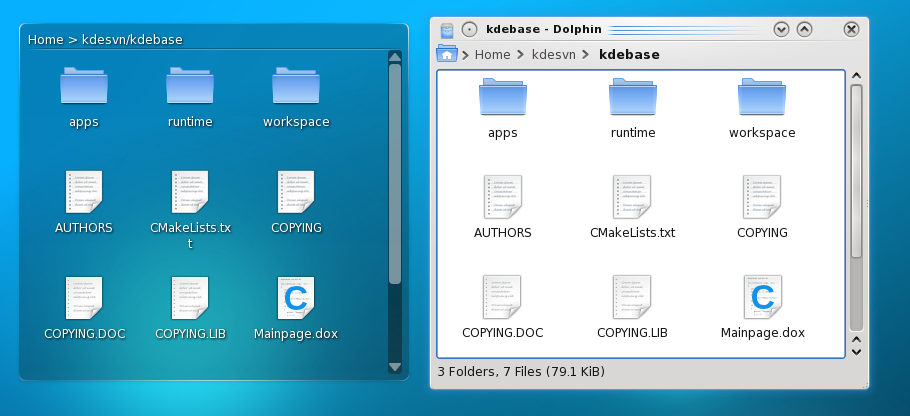Click folder widget scrollbar down arrow
The height and width of the screenshot is (416, 910).
click(x=394, y=369)
